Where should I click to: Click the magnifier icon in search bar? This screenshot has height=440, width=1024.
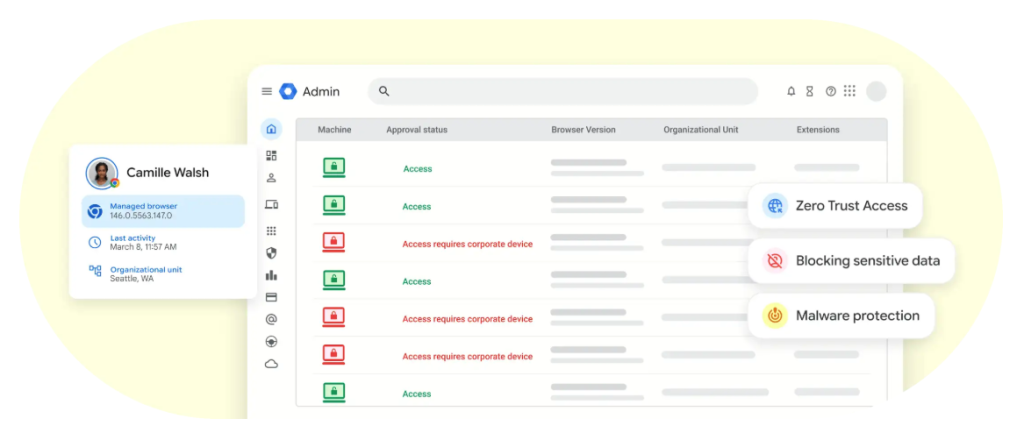(384, 91)
